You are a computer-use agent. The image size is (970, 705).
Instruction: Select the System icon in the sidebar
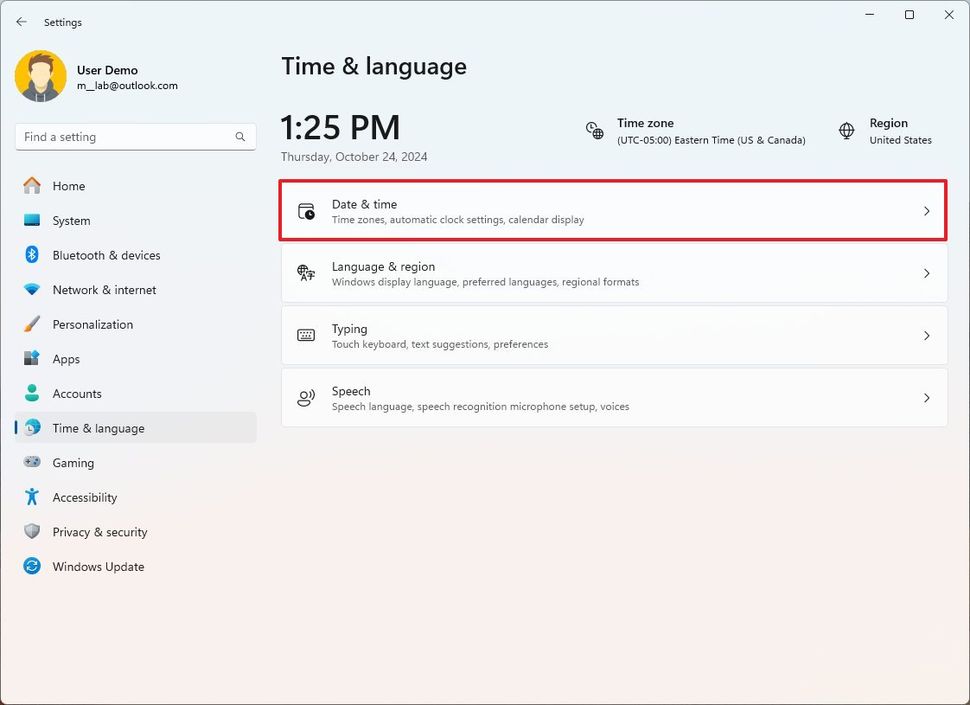pos(33,220)
